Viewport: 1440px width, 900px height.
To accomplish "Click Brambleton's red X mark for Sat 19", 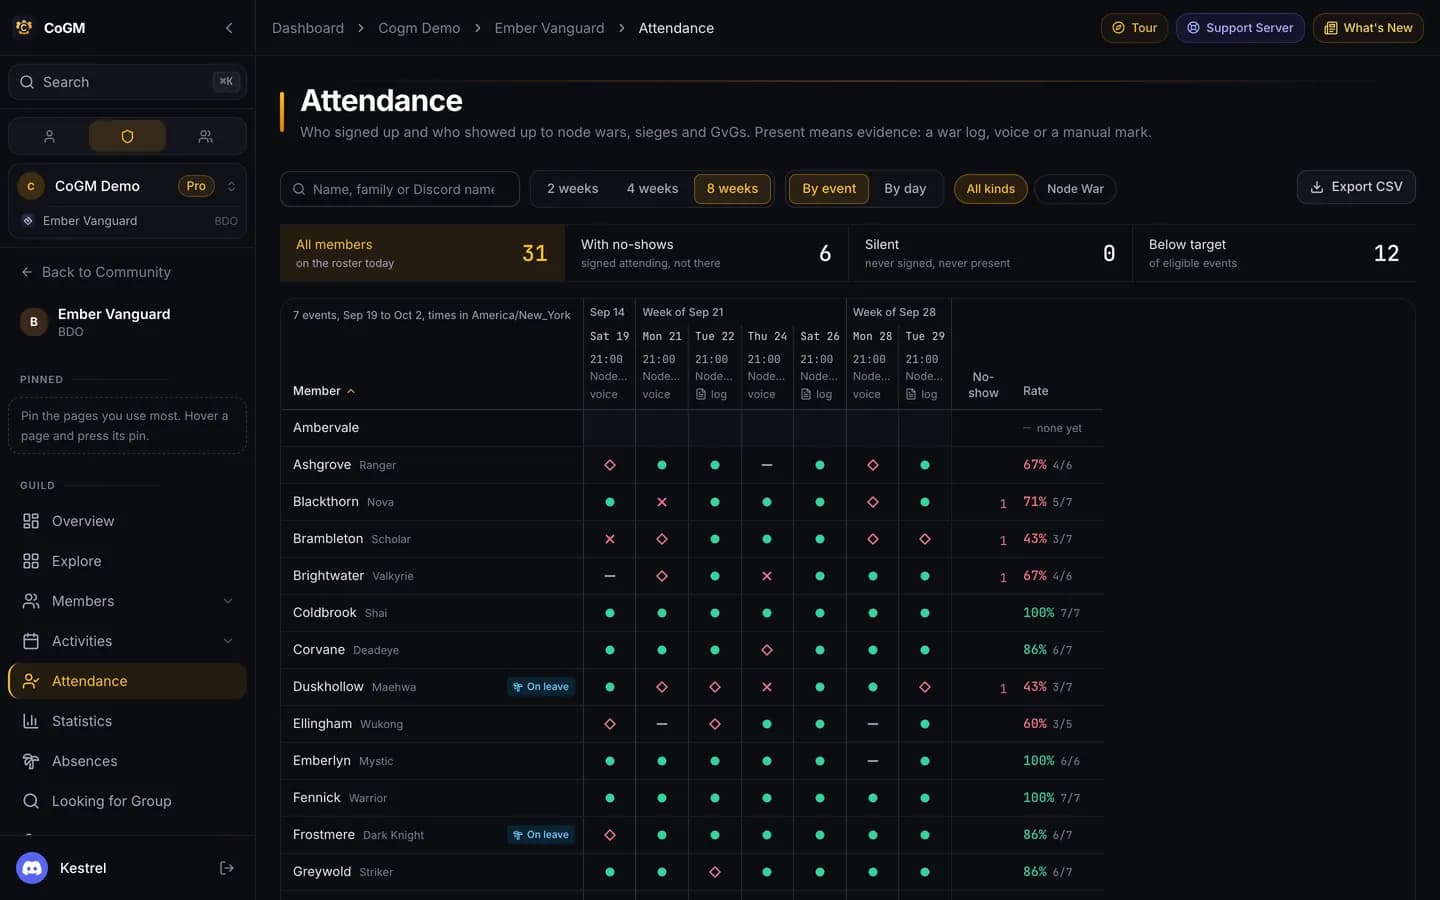I will 610,539.
